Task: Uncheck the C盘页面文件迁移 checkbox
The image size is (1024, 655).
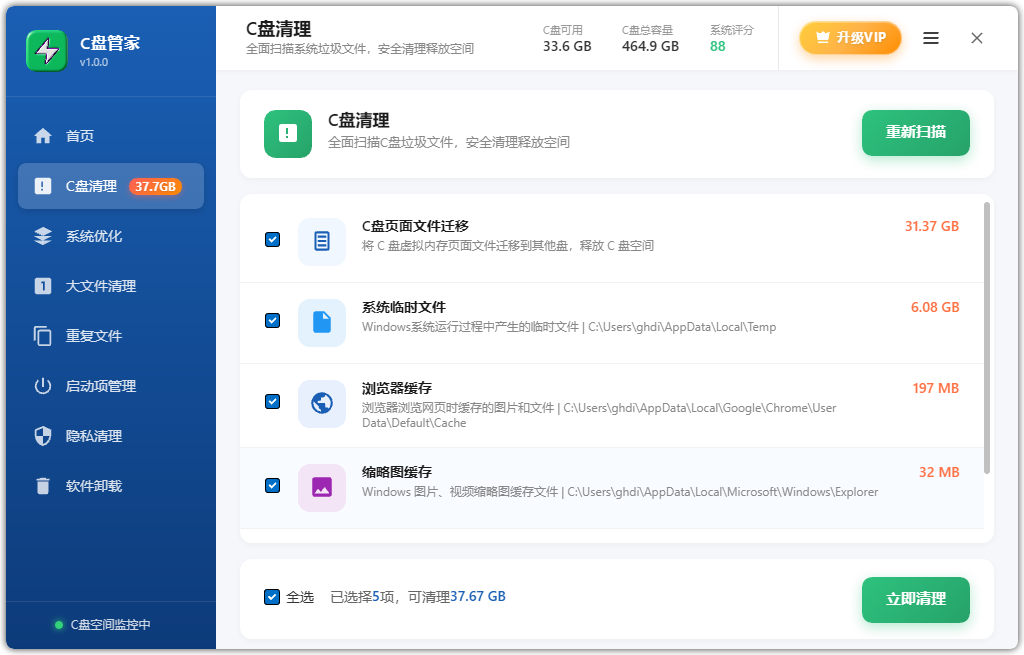Action: (x=272, y=240)
